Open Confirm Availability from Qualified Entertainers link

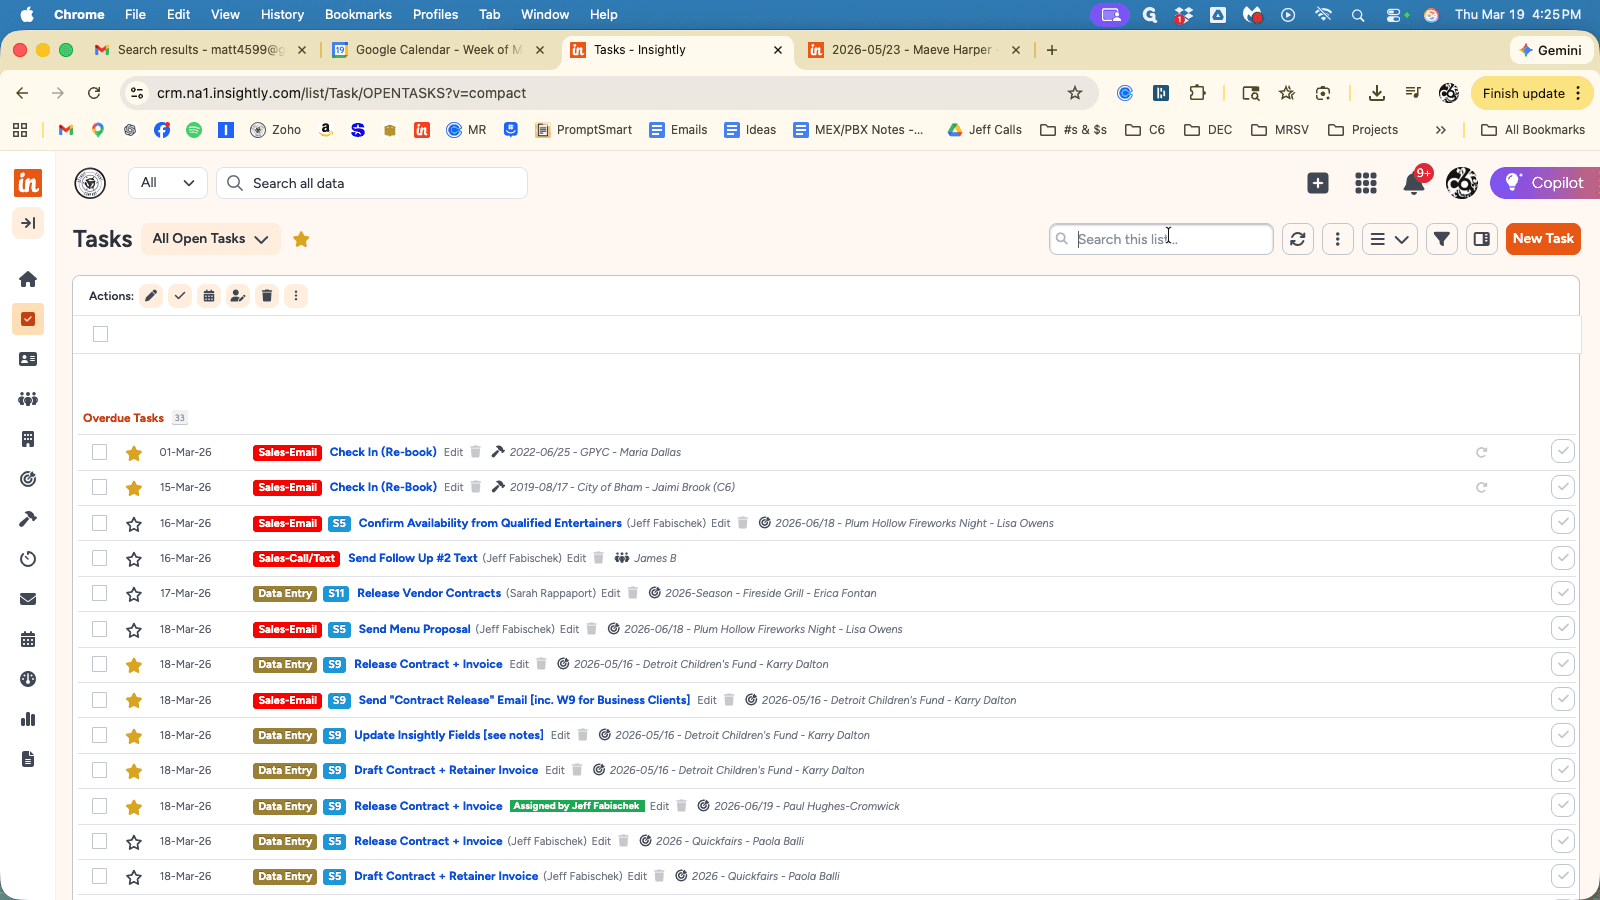pos(490,523)
